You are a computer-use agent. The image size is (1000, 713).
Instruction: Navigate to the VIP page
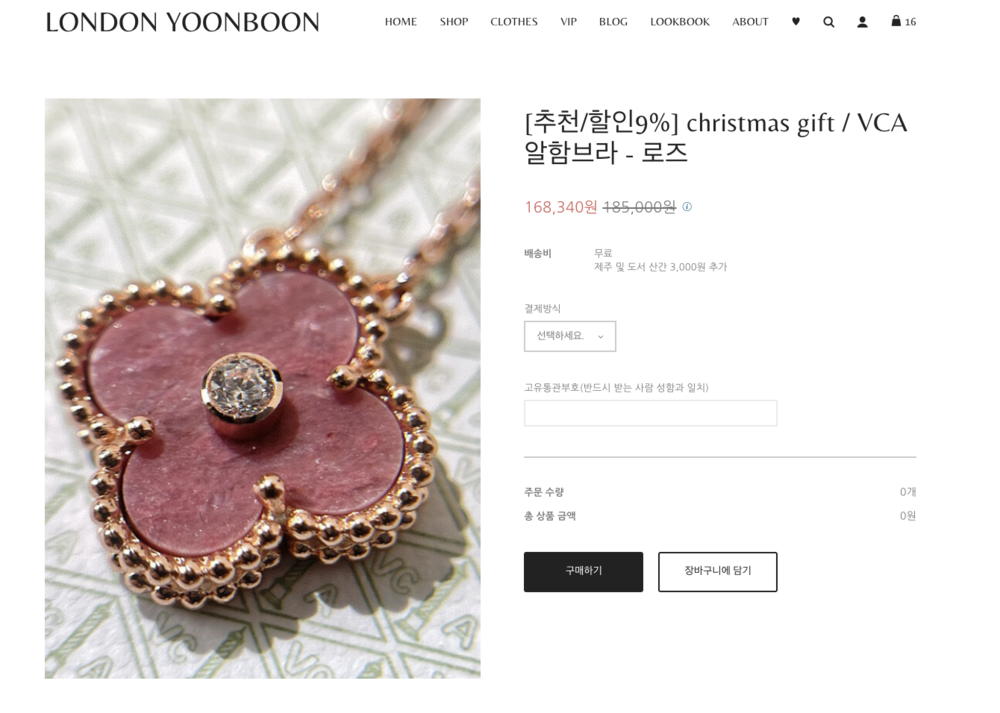click(568, 22)
